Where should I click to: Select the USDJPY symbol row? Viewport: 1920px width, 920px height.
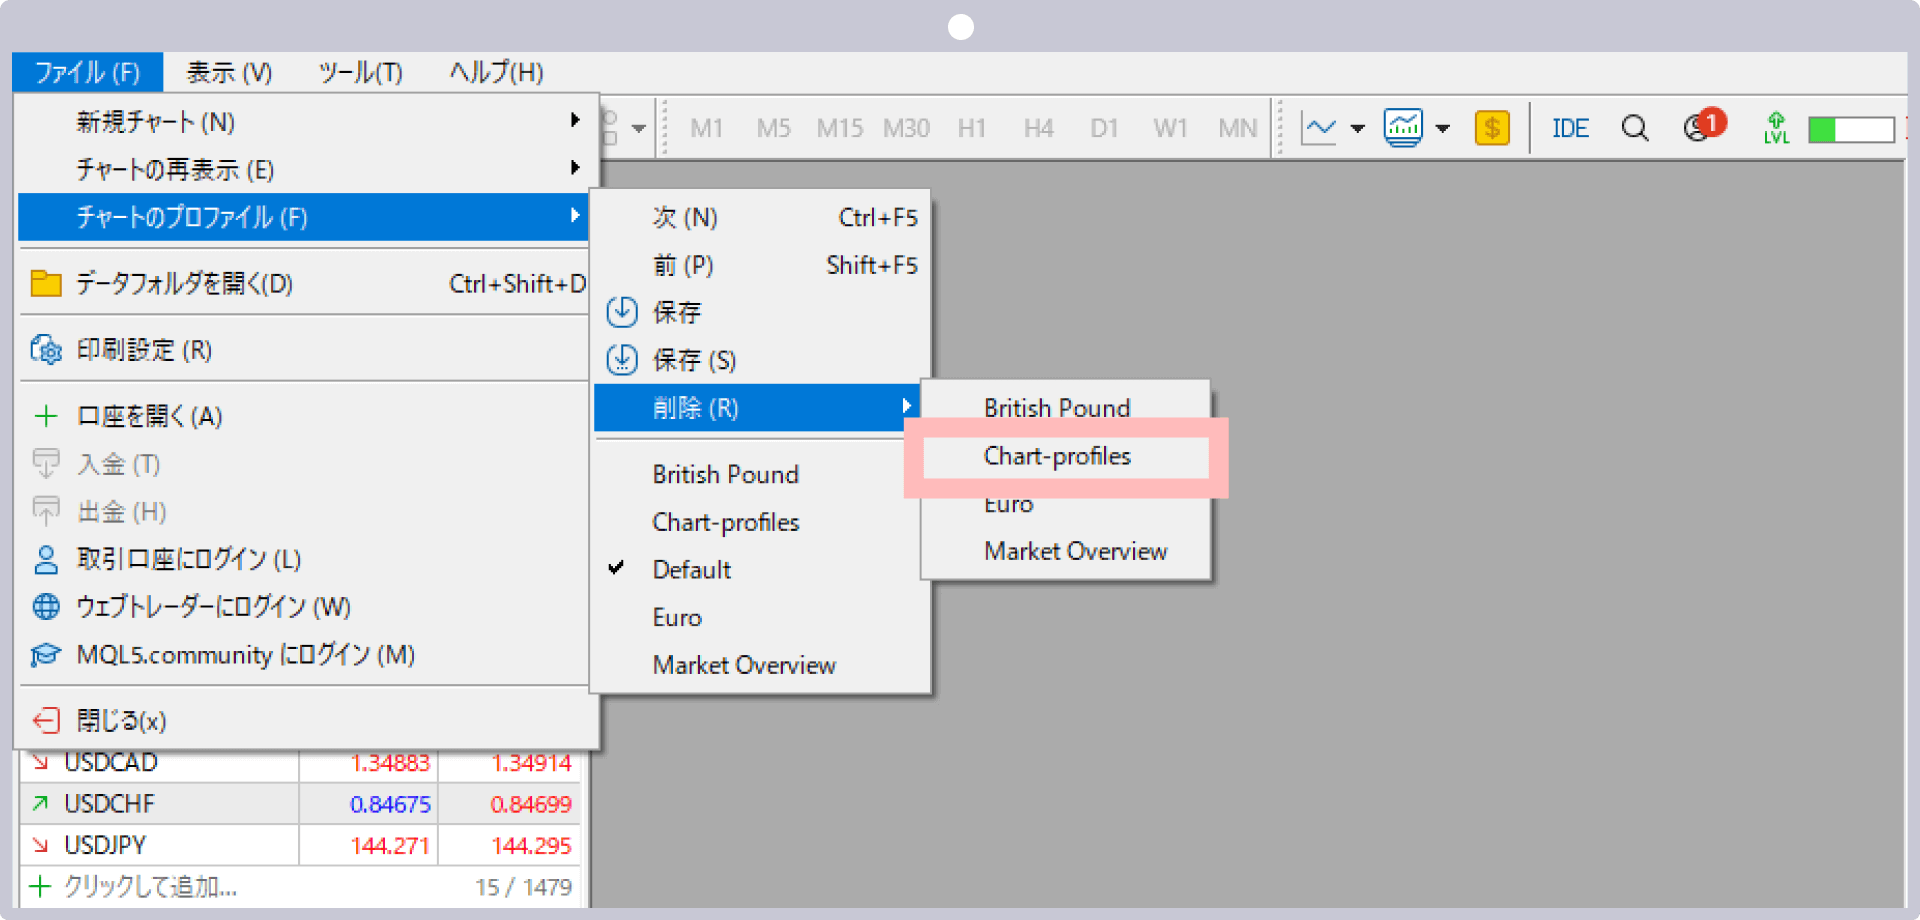300,845
